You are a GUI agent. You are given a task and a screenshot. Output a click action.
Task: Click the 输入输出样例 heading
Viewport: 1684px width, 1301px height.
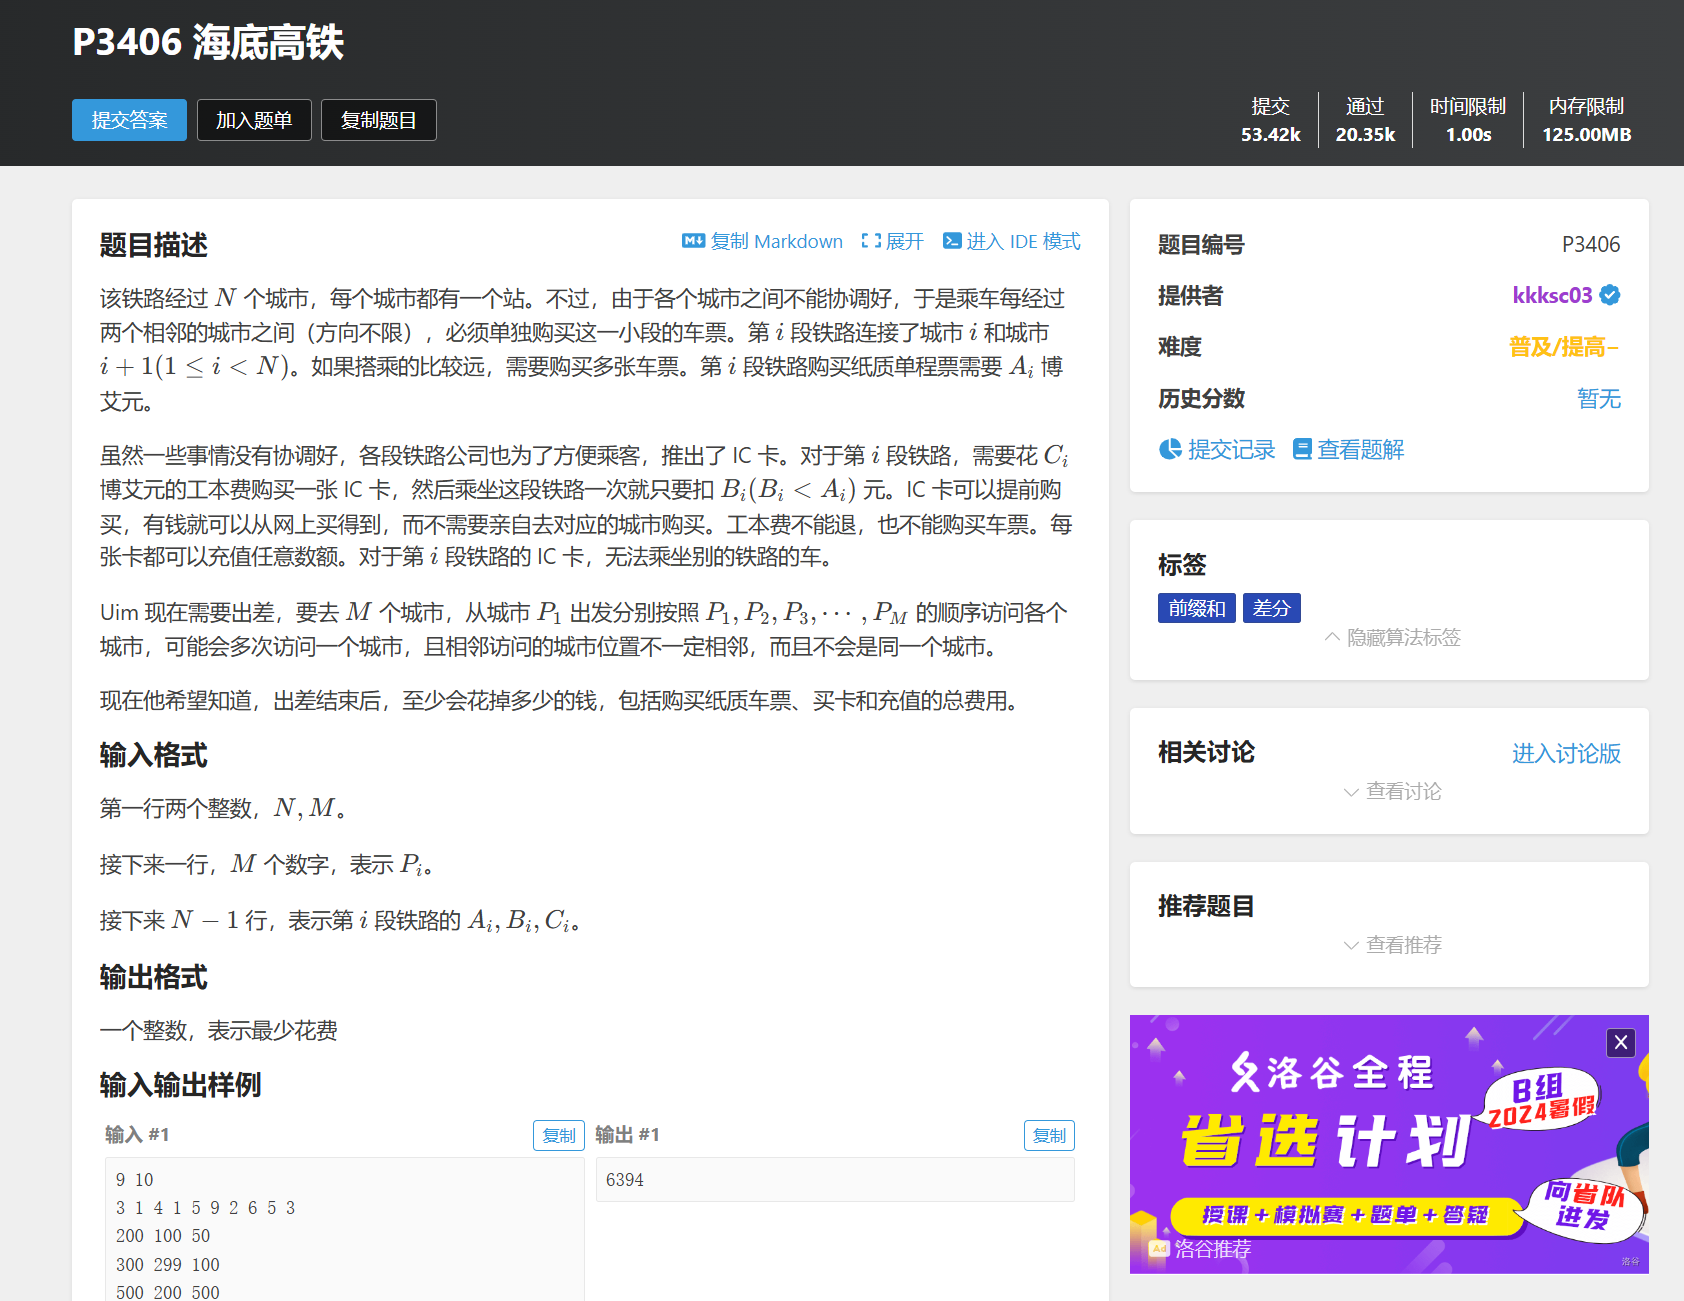[x=181, y=1085]
